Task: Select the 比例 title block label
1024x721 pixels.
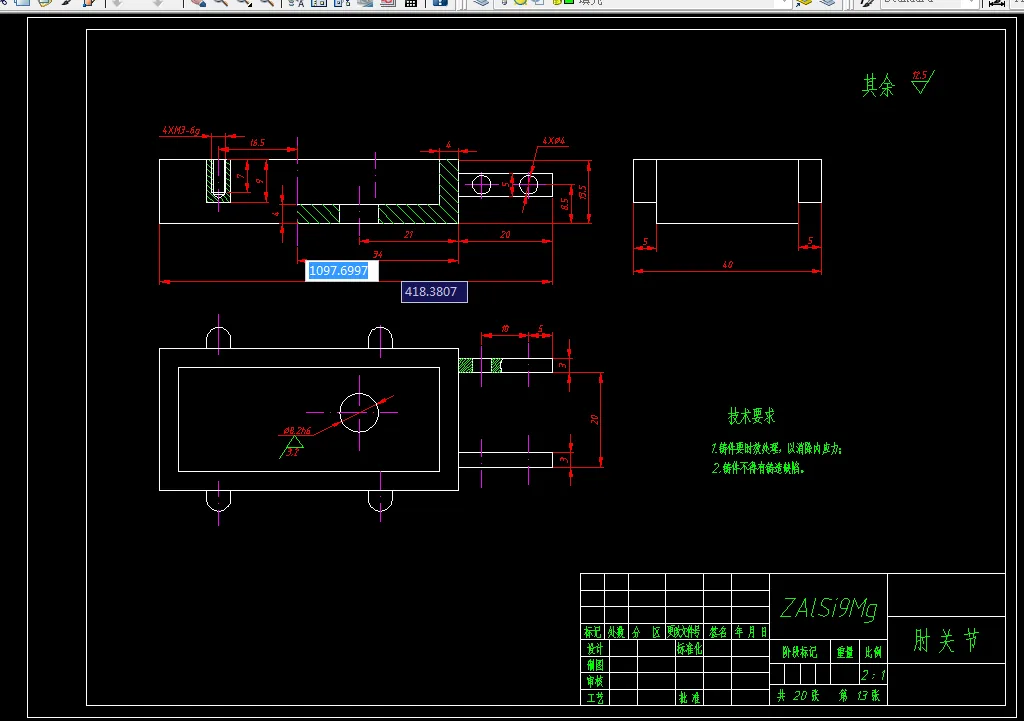Action: (x=873, y=652)
